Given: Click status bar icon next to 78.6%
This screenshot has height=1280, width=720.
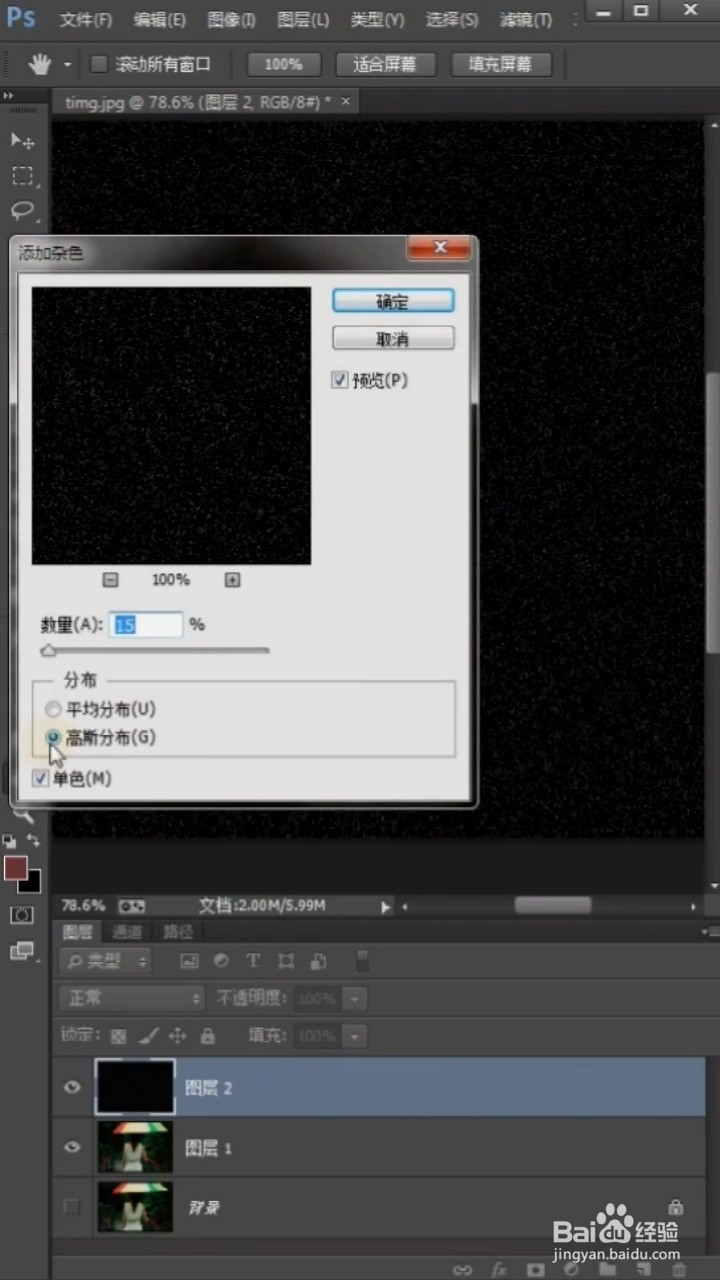Looking at the screenshot, I should (x=131, y=906).
